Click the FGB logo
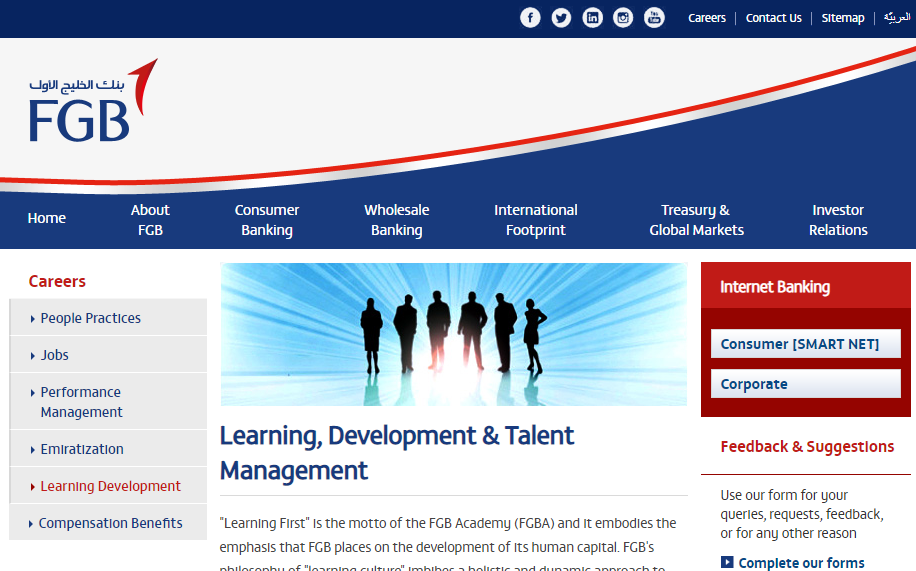 point(93,101)
